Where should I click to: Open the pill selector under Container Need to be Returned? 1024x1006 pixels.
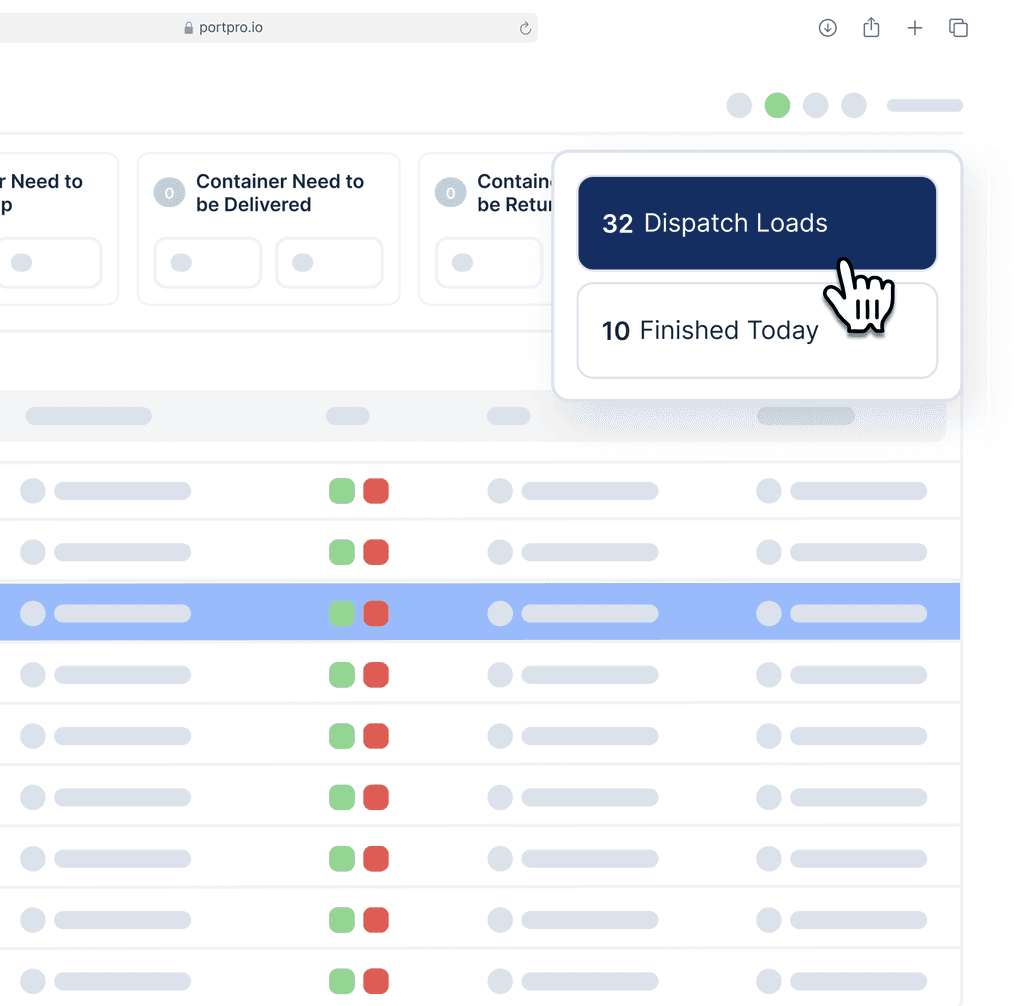pyautogui.click(x=489, y=262)
